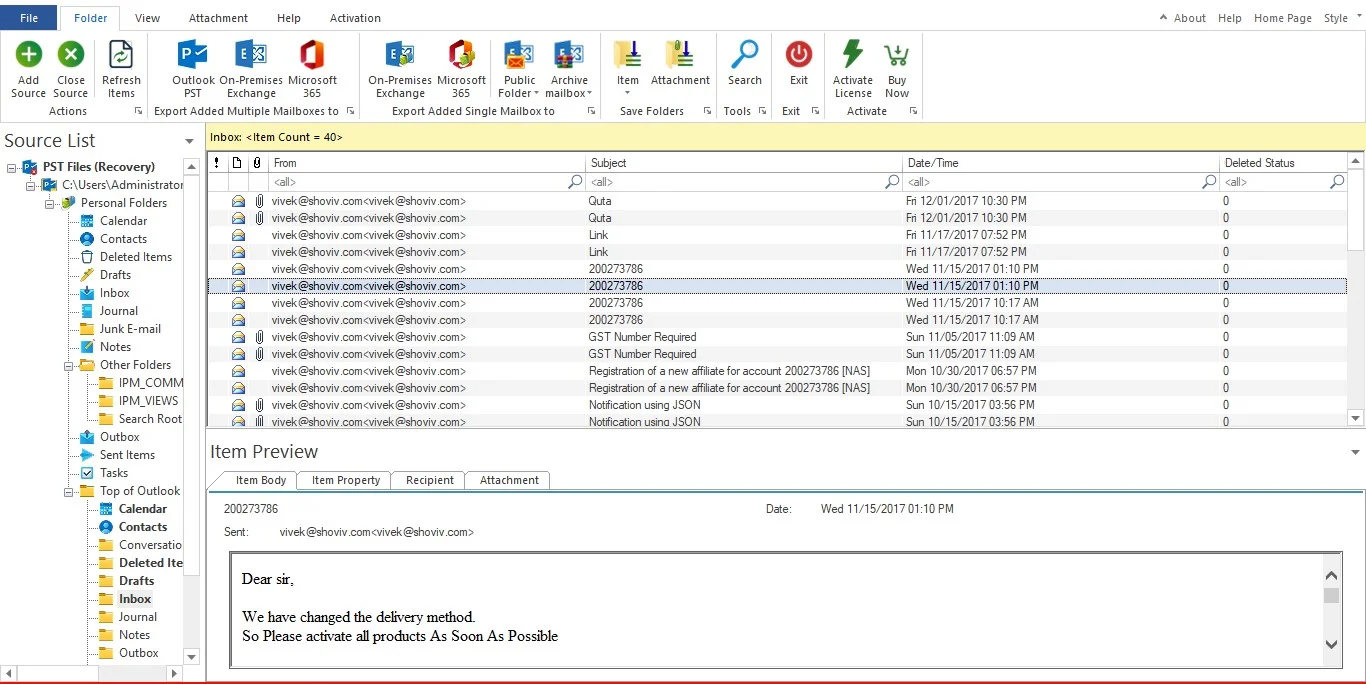Select the first Quta email row

[777, 201]
